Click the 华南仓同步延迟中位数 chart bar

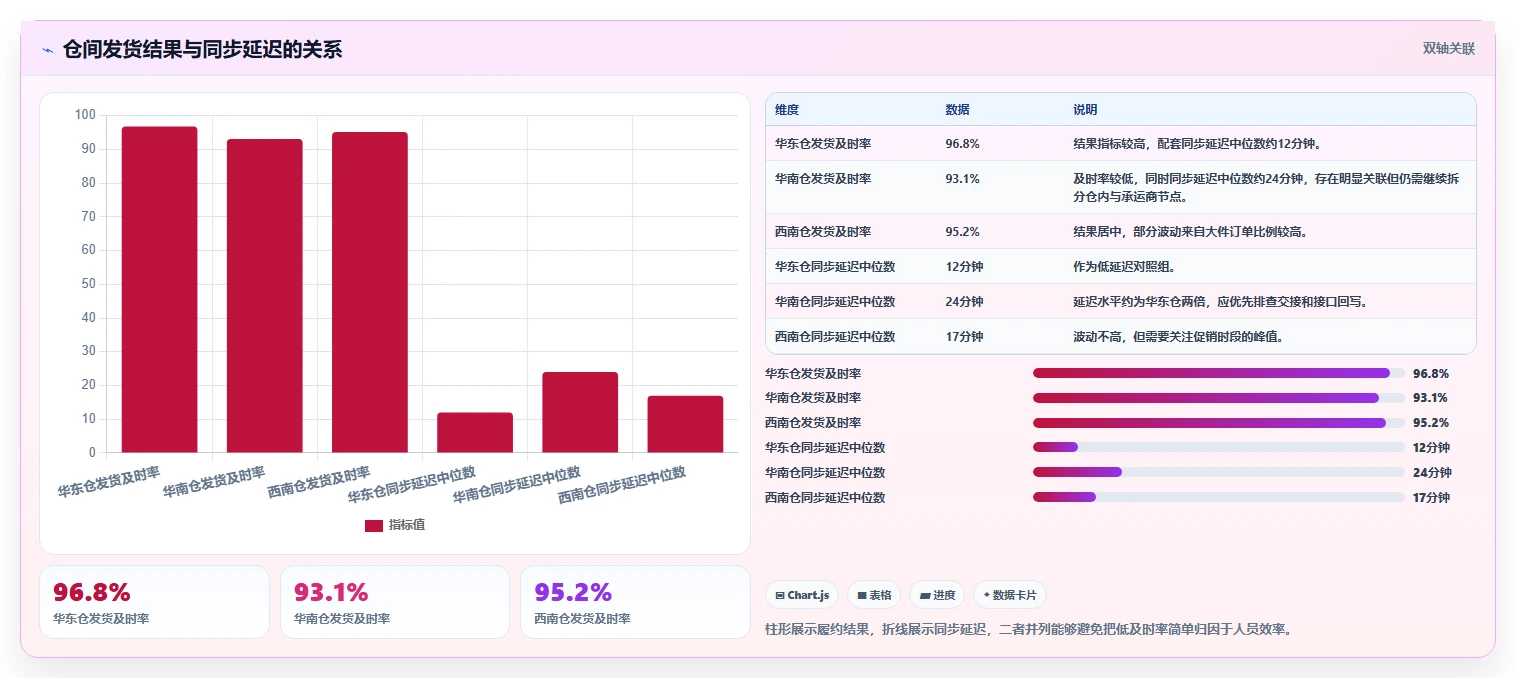coord(580,412)
